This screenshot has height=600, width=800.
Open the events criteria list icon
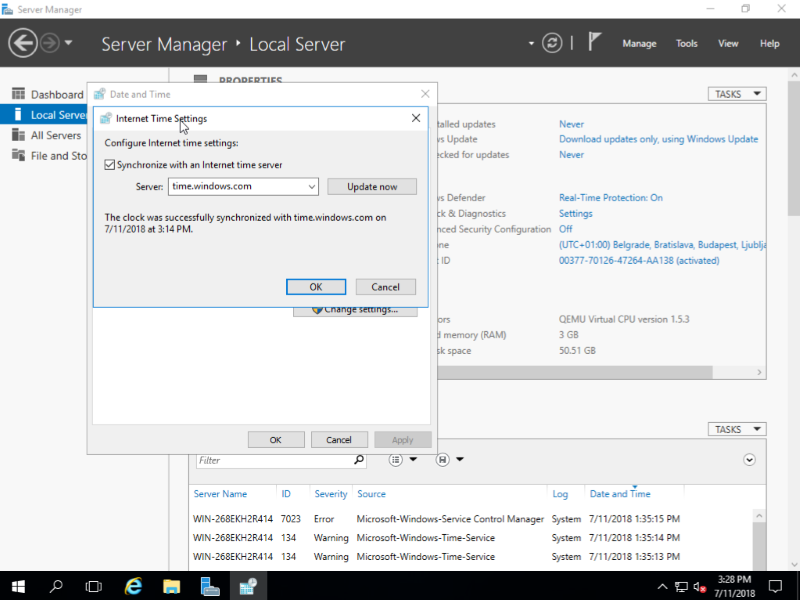coord(396,460)
